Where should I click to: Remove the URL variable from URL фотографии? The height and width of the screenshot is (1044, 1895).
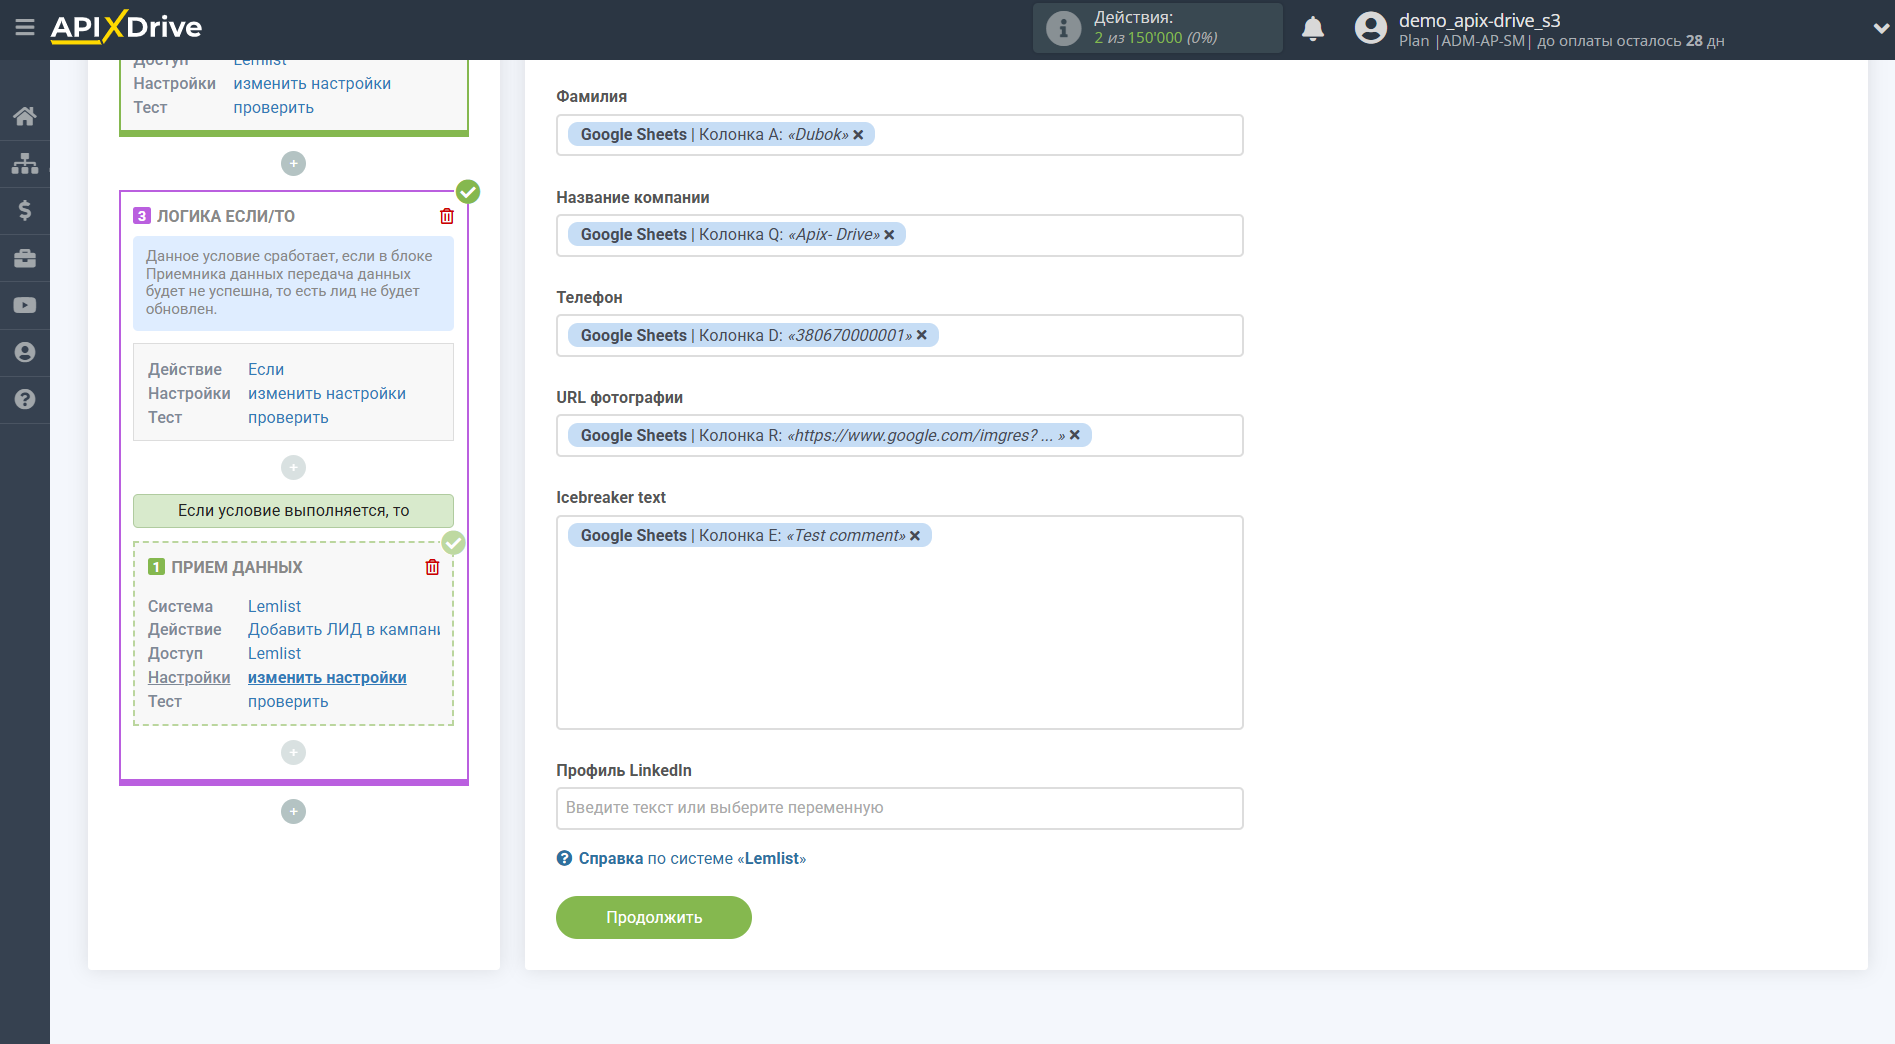1075,435
